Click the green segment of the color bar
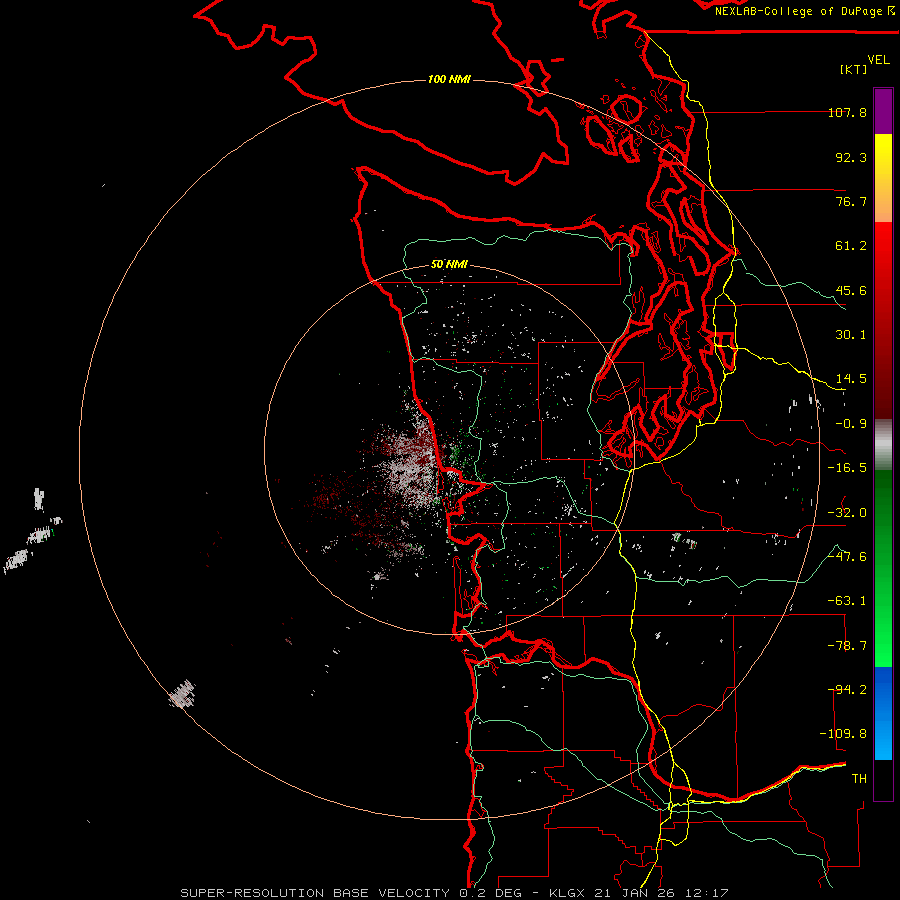Viewport: 900px width, 900px height. pyautogui.click(x=883, y=568)
